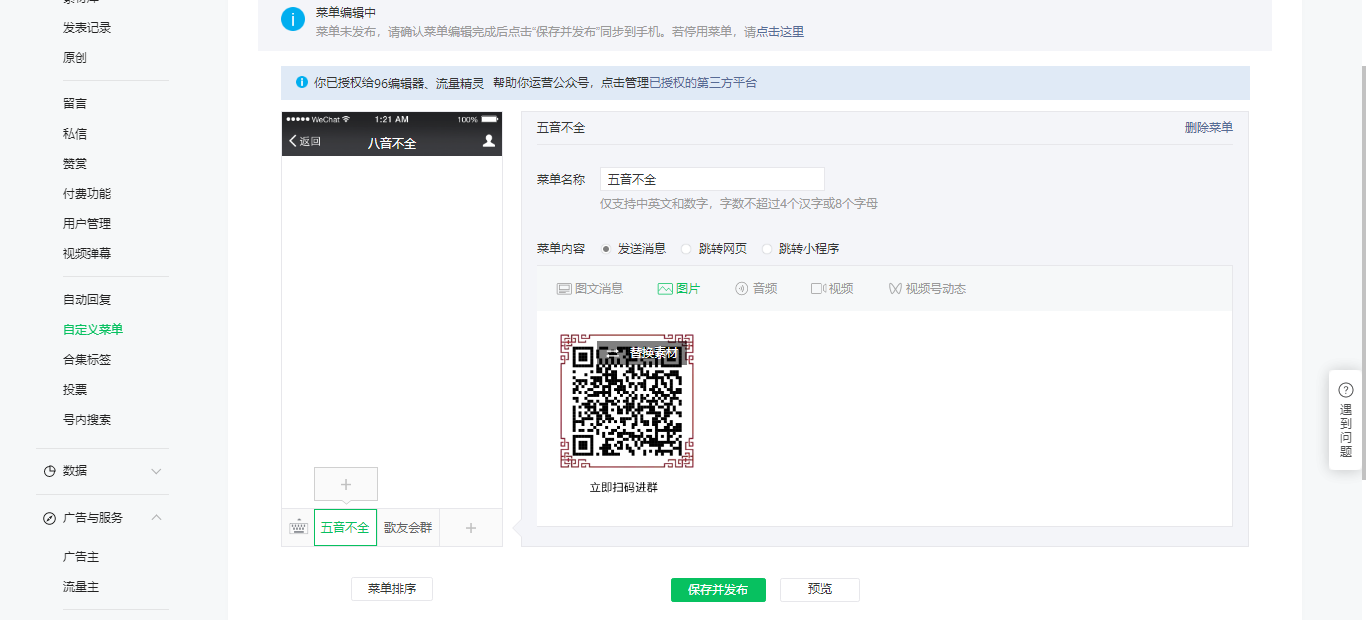
Task: Open 合集标签 in sidebar
Action: tap(87, 360)
